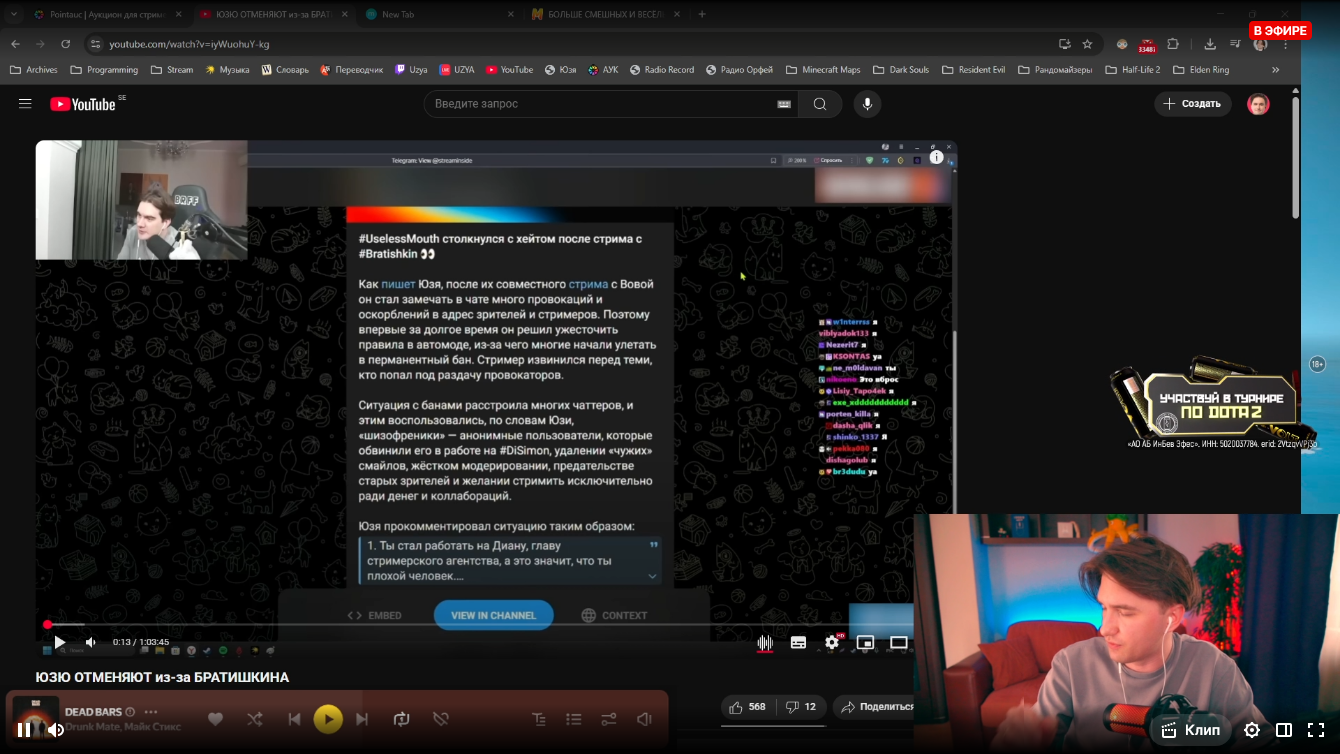Click the browser address bar URL
1340x754 pixels.
click(189, 44)
